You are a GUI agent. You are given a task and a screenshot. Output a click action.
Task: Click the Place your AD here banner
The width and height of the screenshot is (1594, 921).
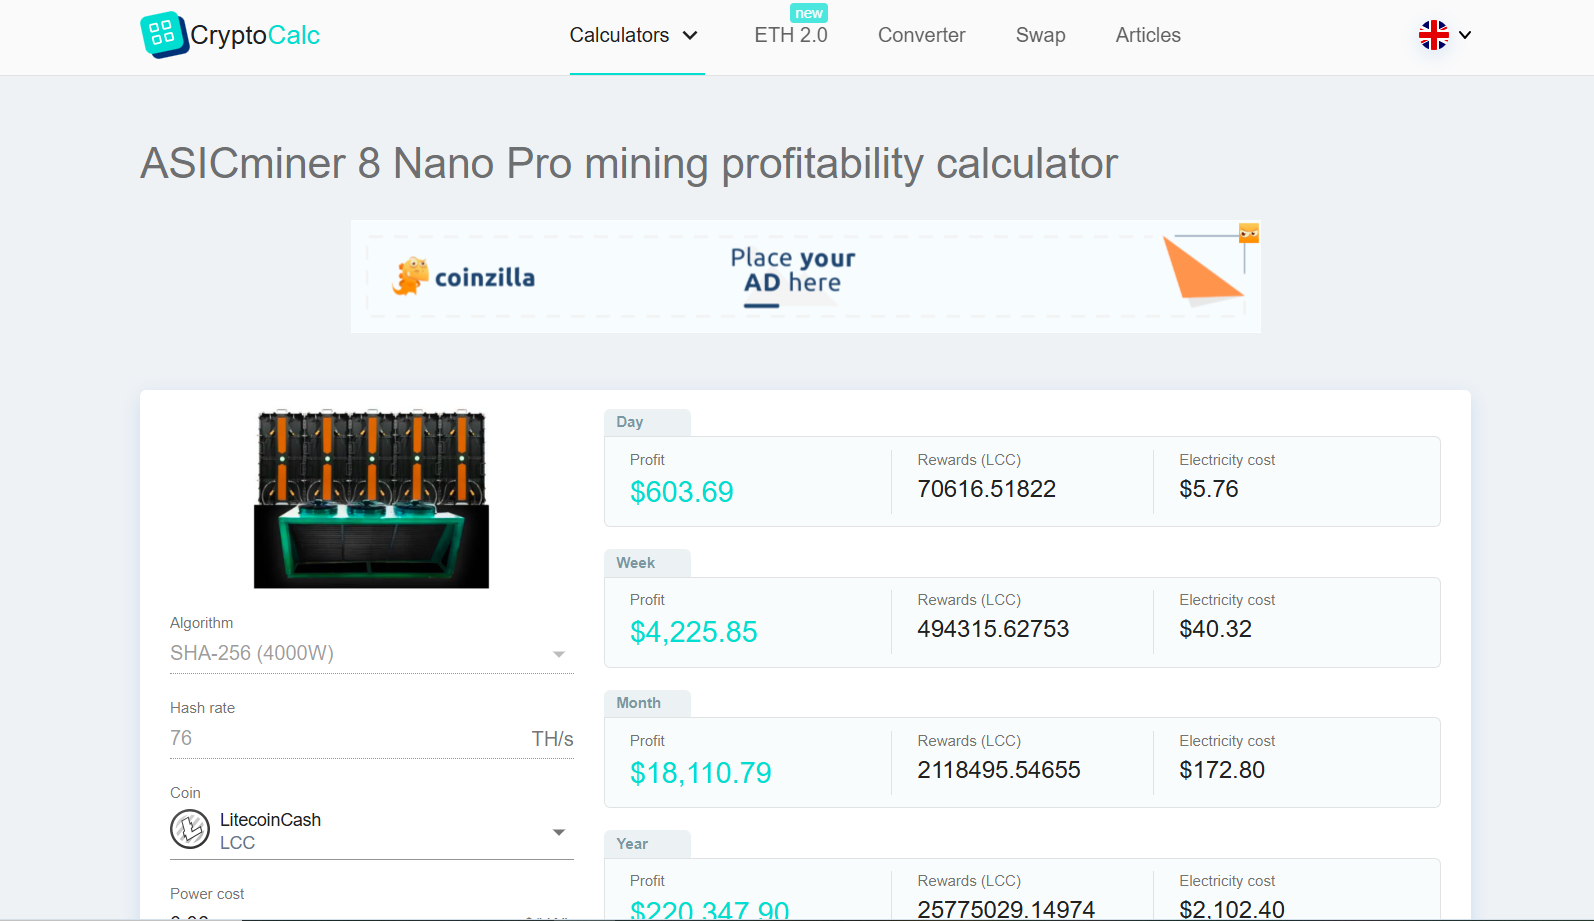[793, 272]
